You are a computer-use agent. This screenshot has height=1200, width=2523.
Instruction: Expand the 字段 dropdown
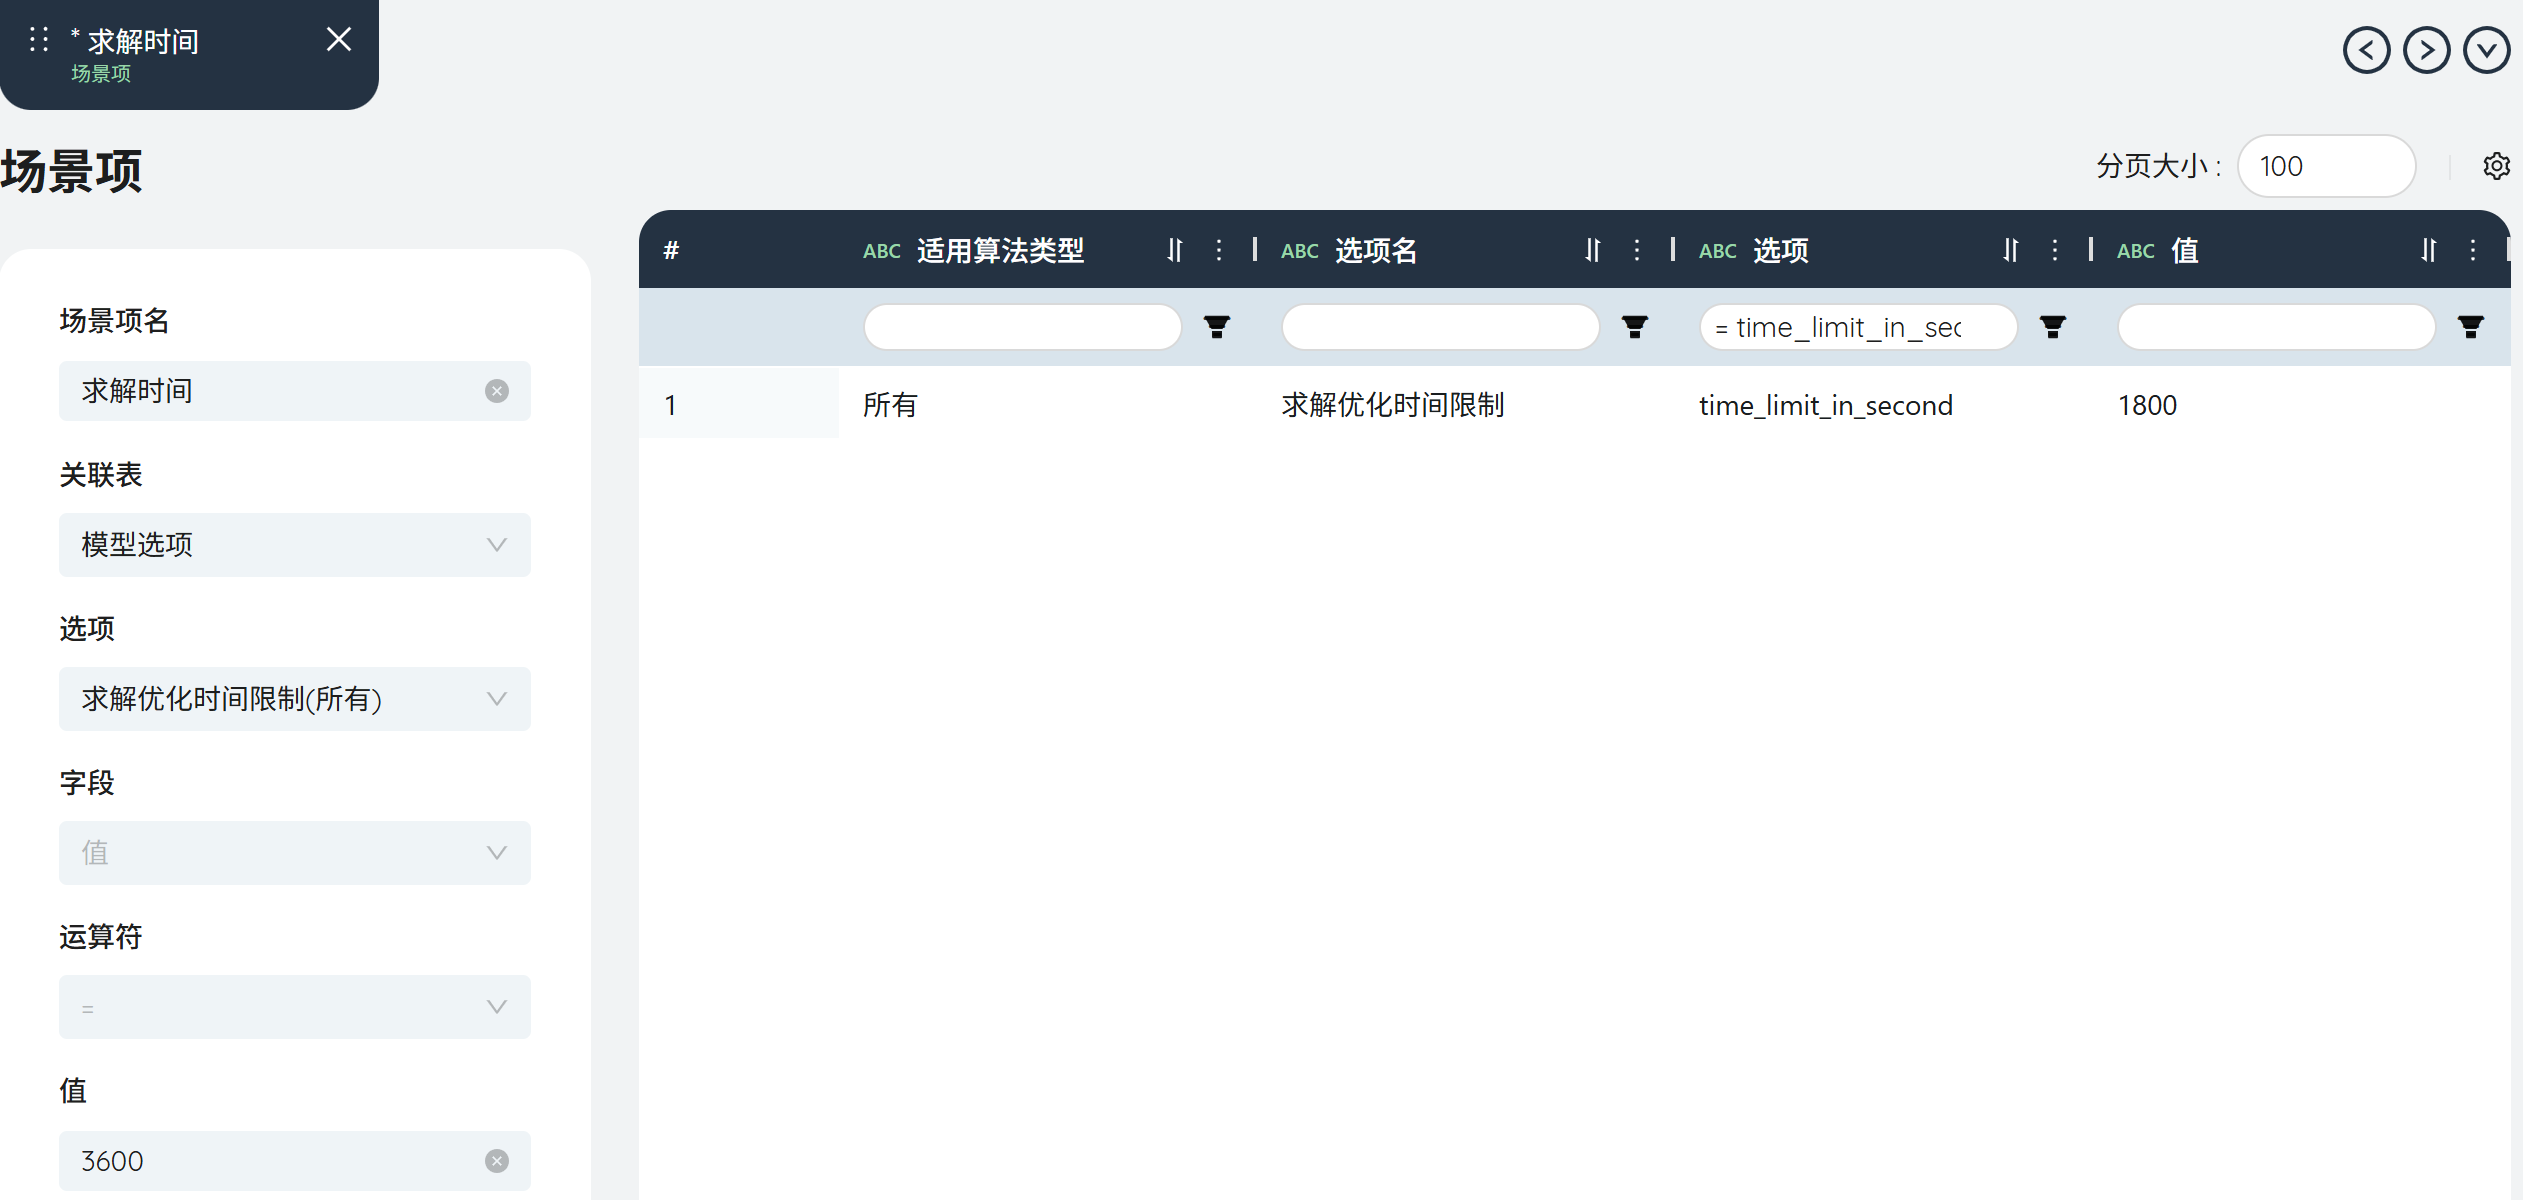click(294, 853)
